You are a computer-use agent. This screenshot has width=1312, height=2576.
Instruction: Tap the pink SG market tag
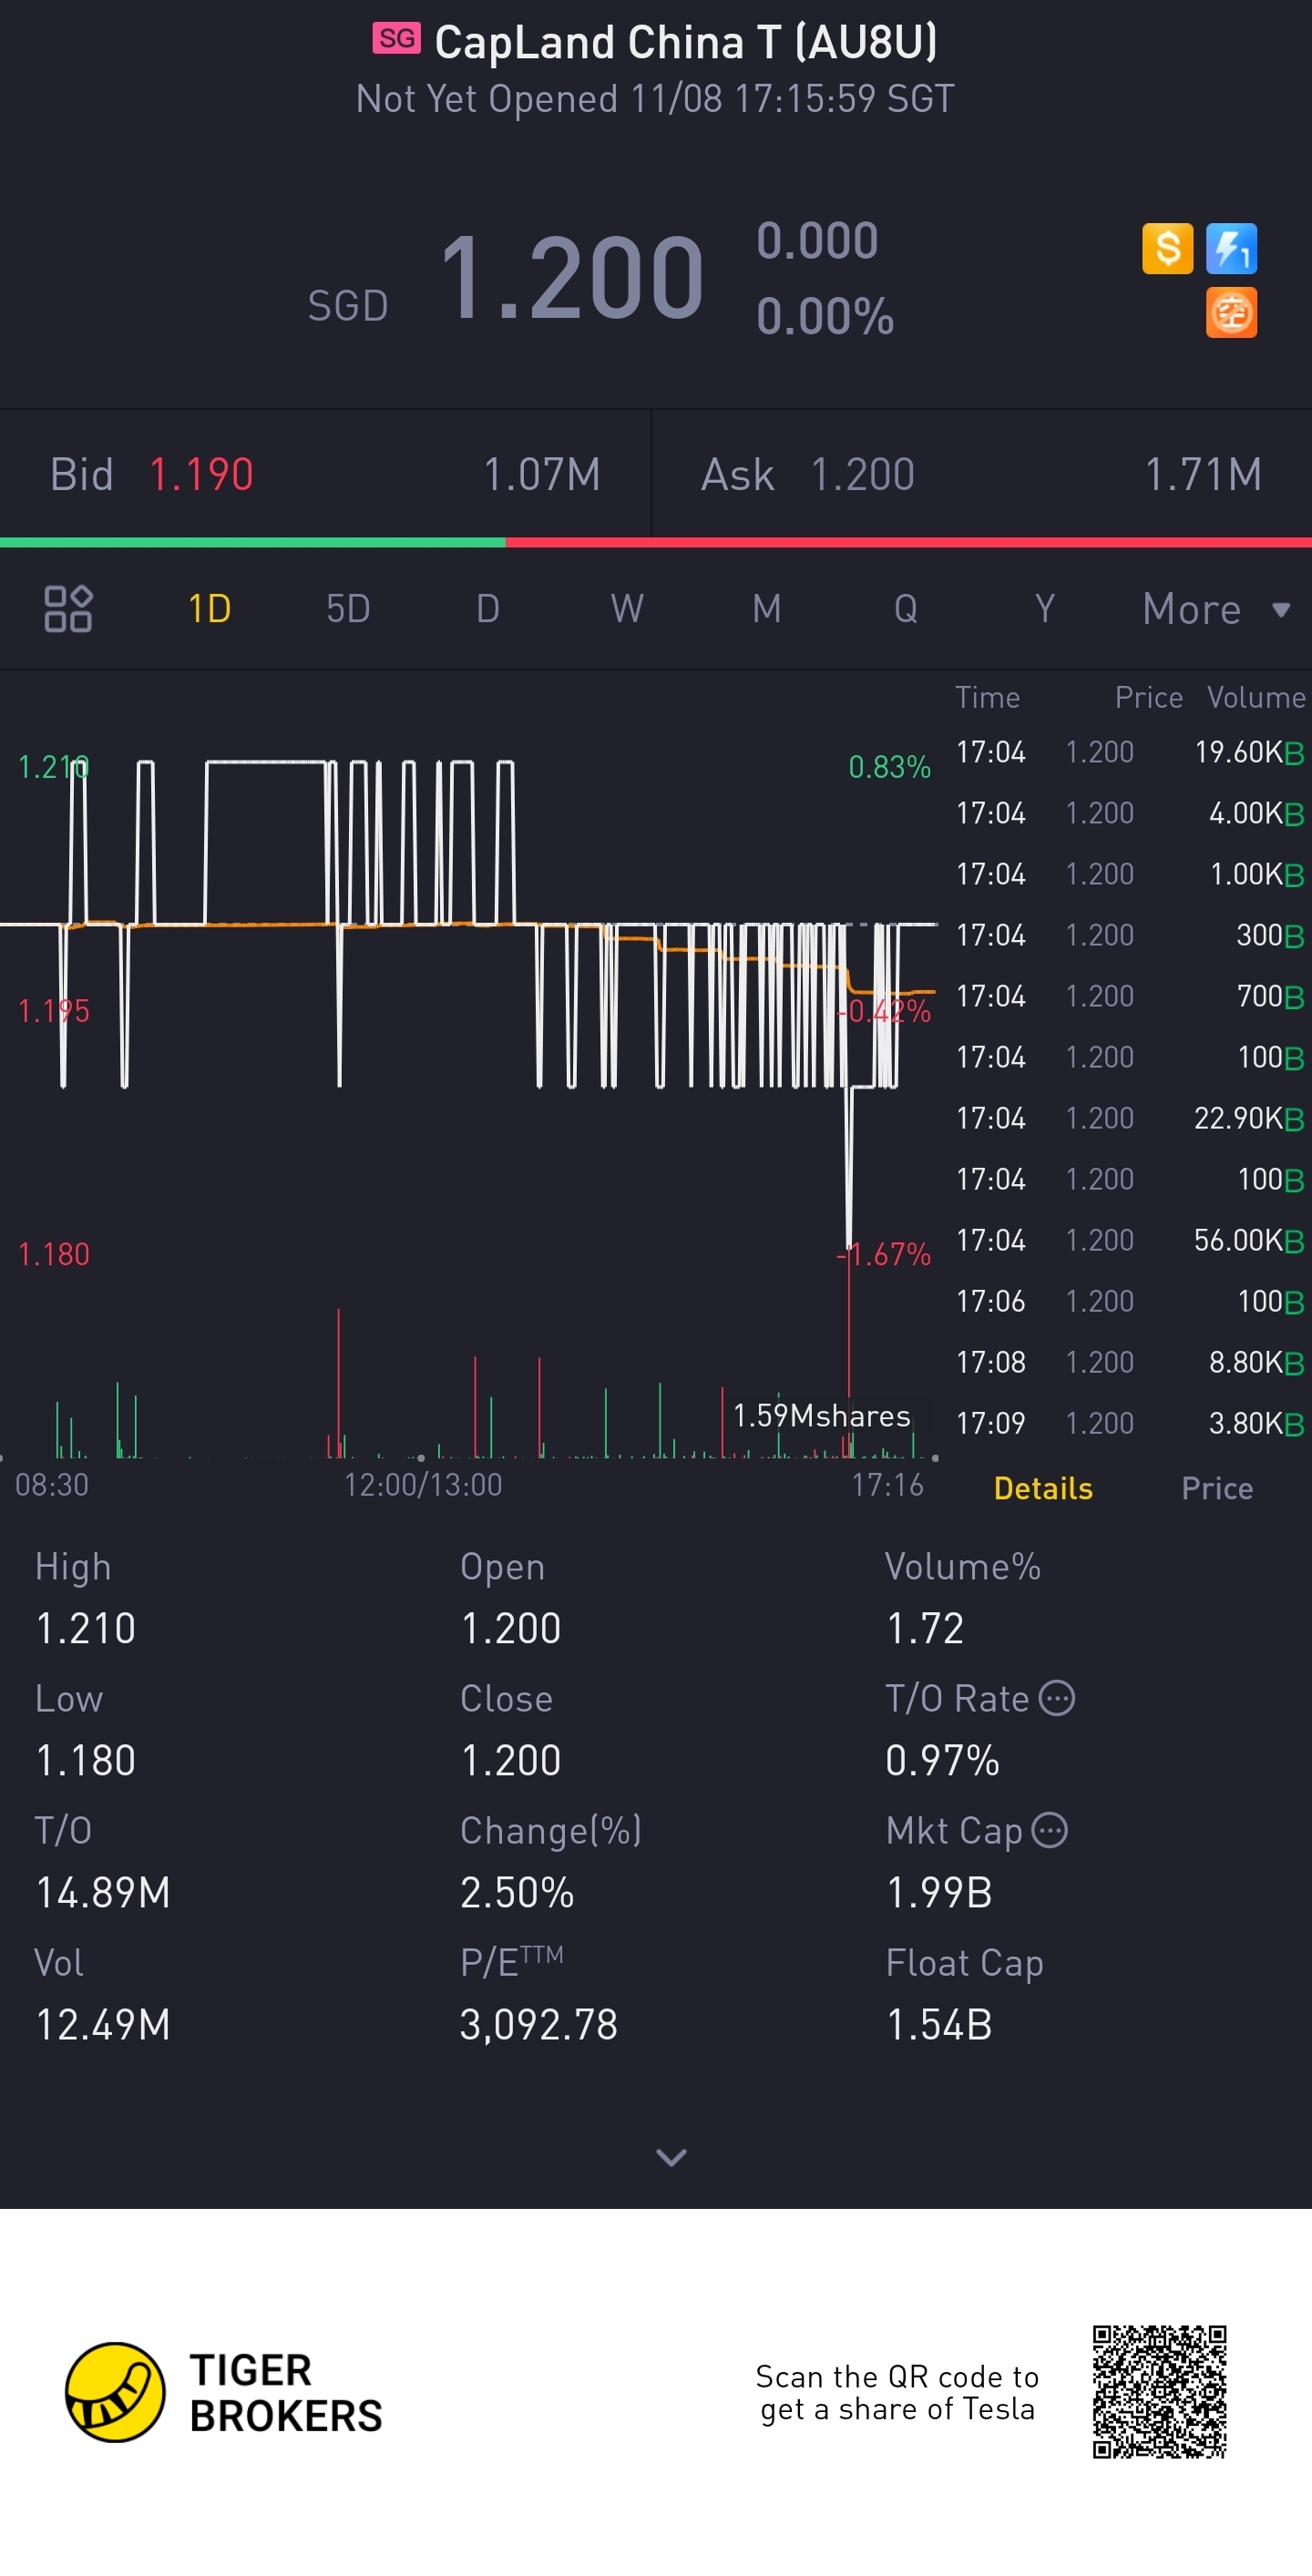point(397,39)
